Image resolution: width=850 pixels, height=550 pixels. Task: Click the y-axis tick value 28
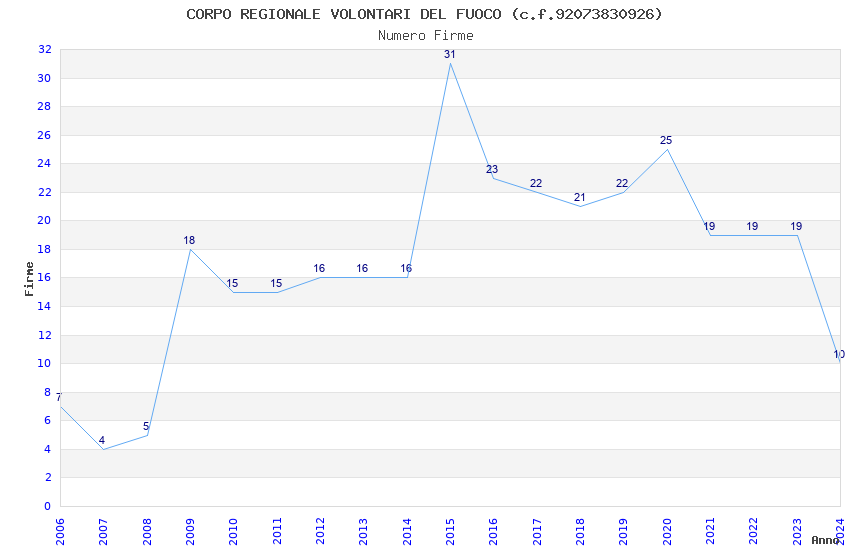click(x=44, y=106)
